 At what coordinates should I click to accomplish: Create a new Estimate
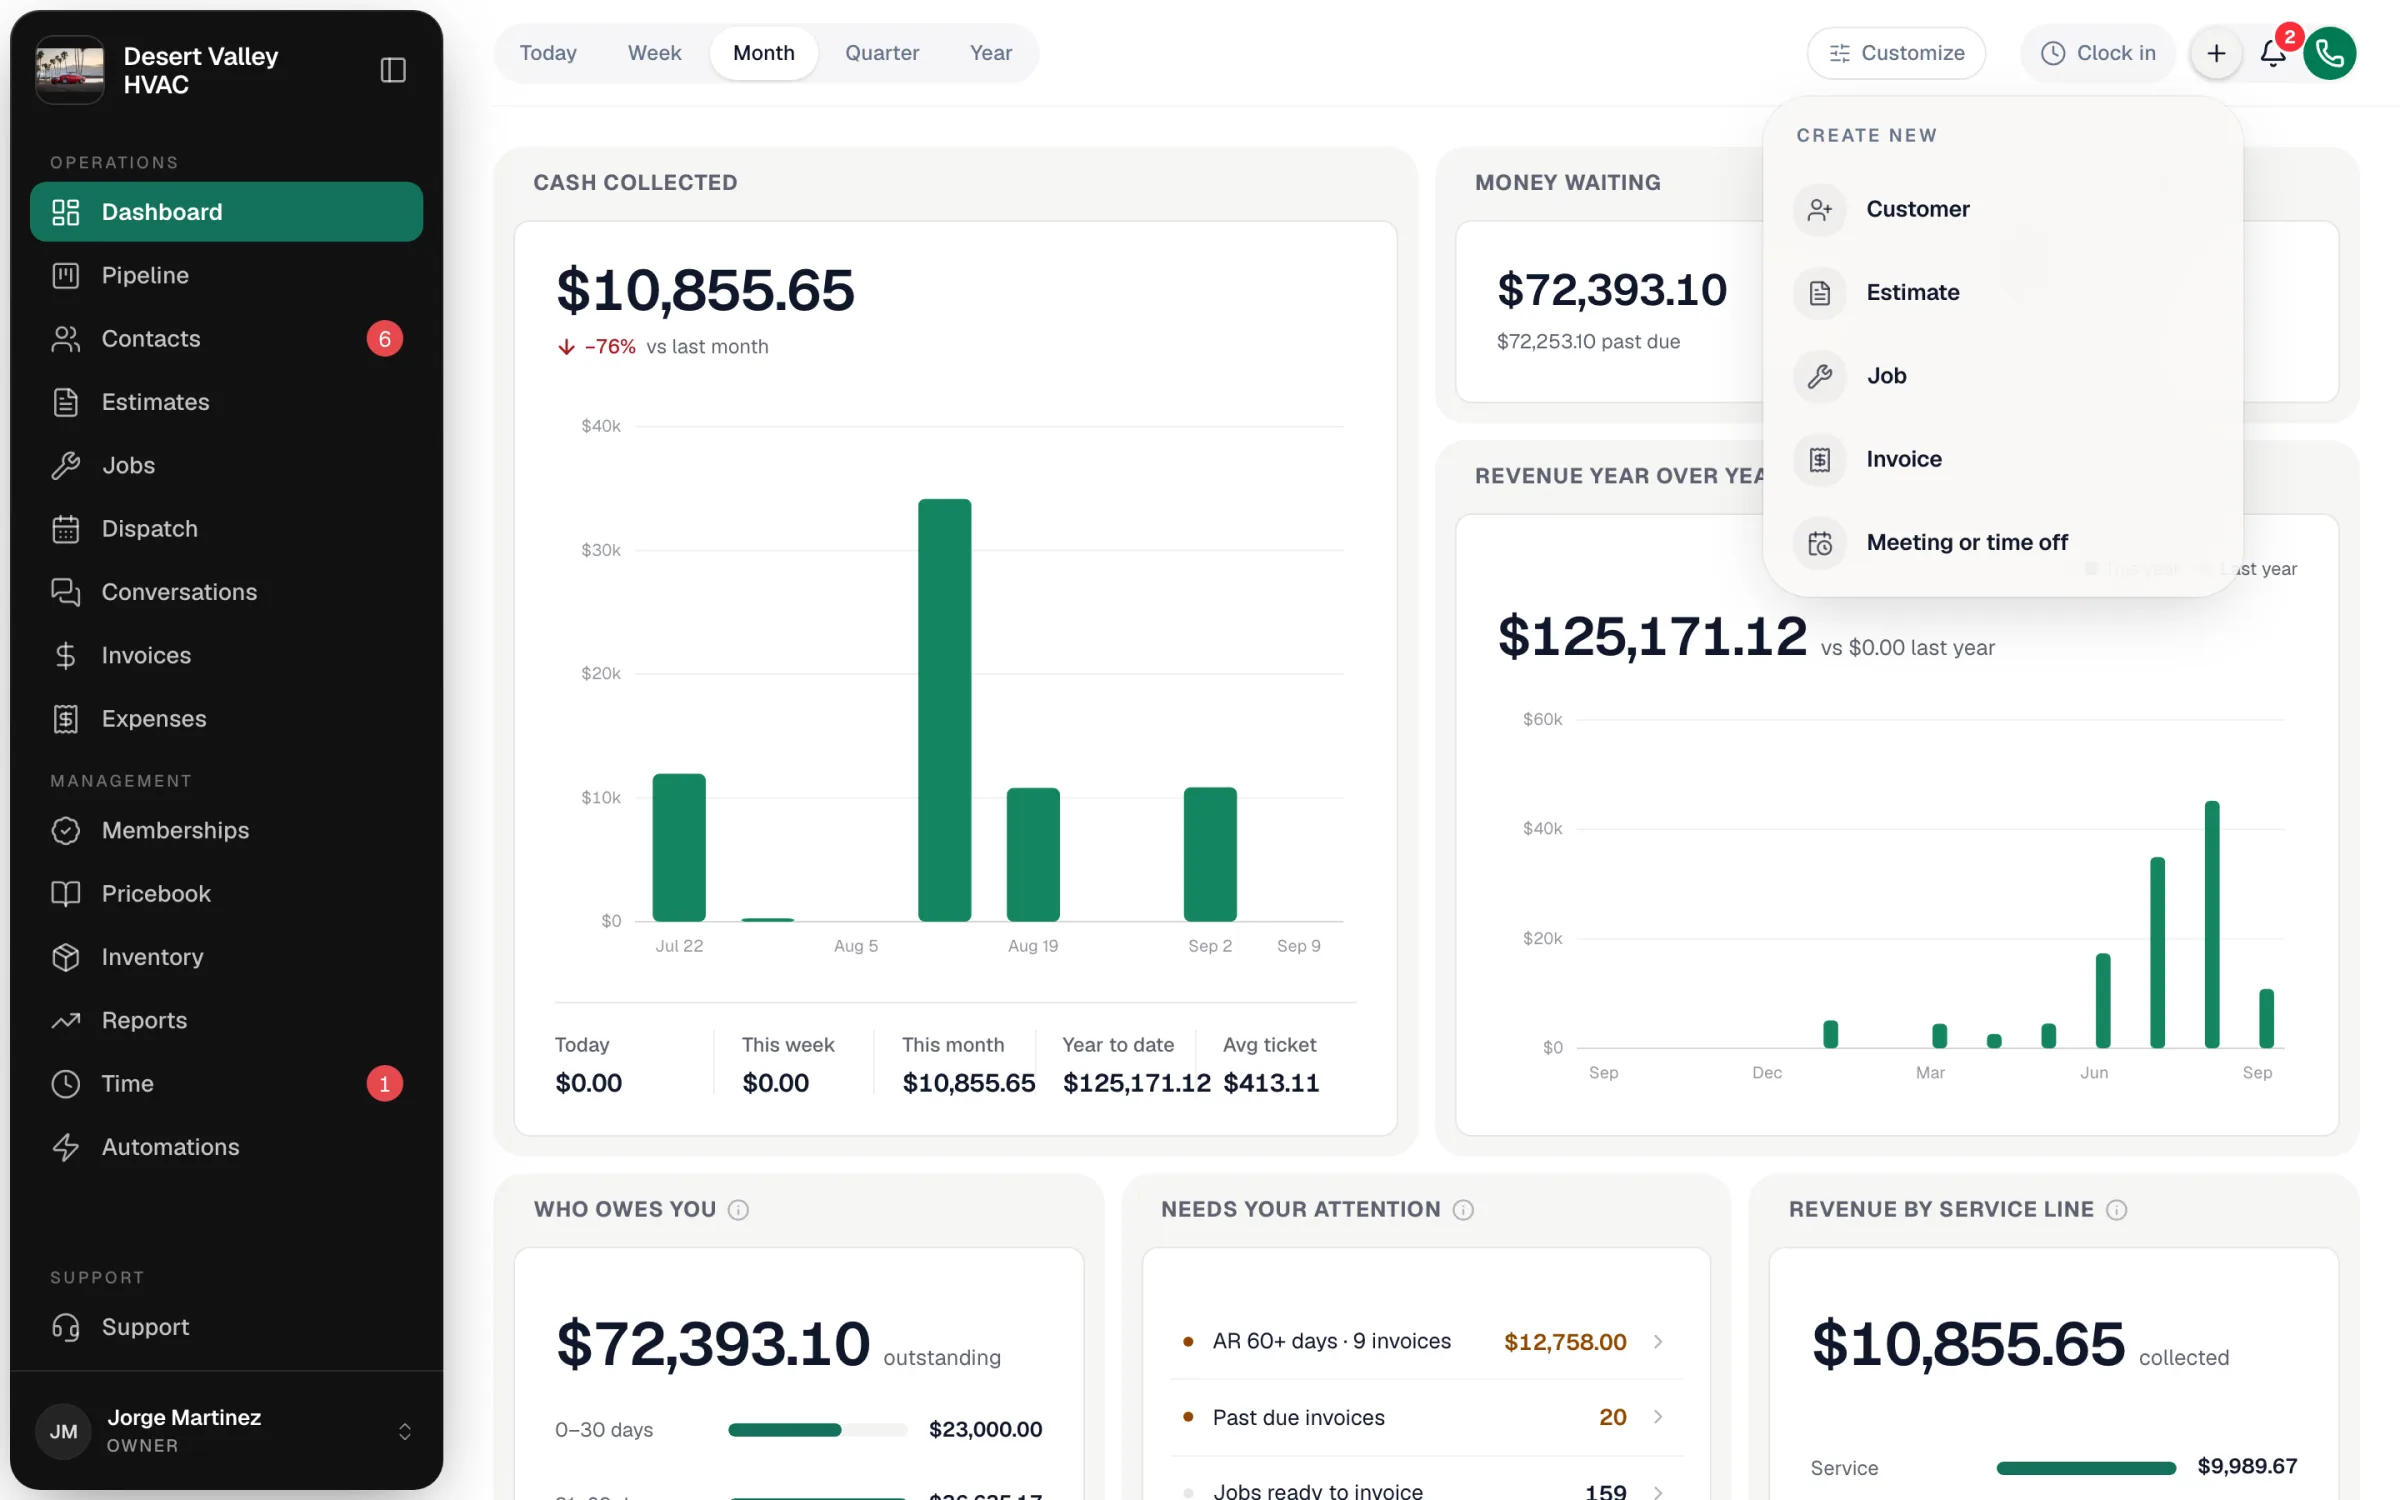[2003, 293]
